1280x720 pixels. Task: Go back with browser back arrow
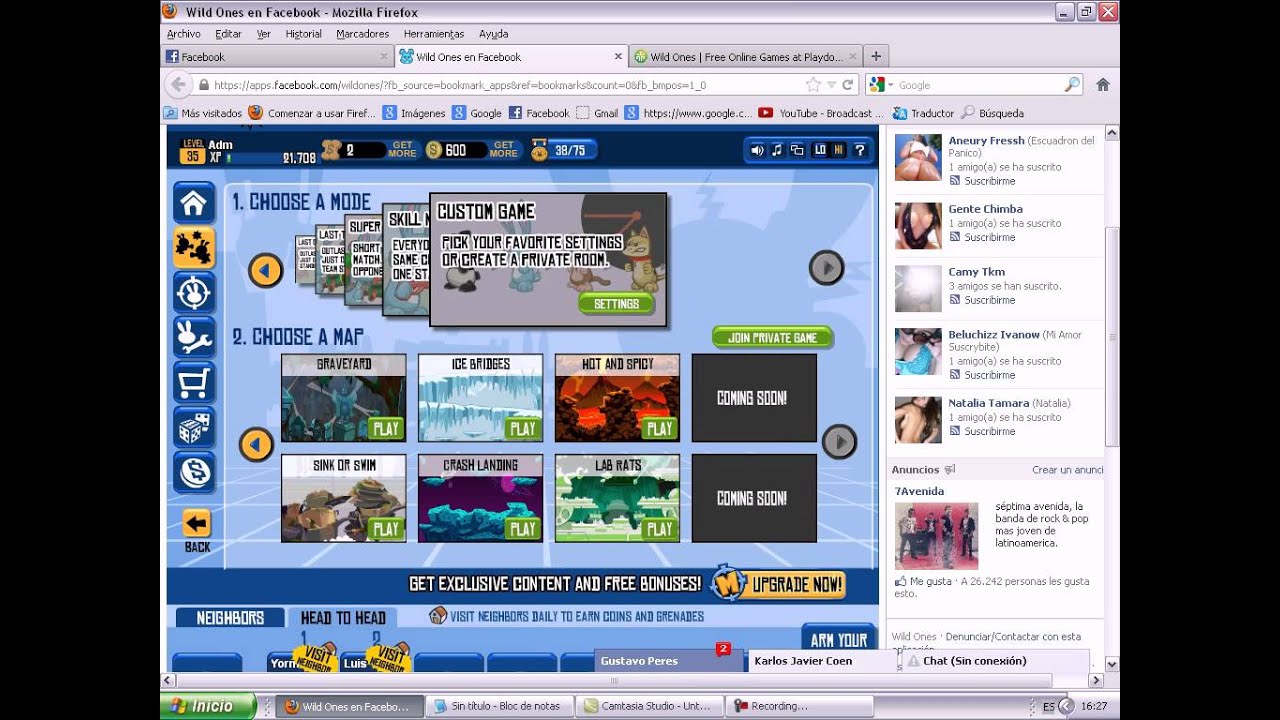[x=178, y=85]
